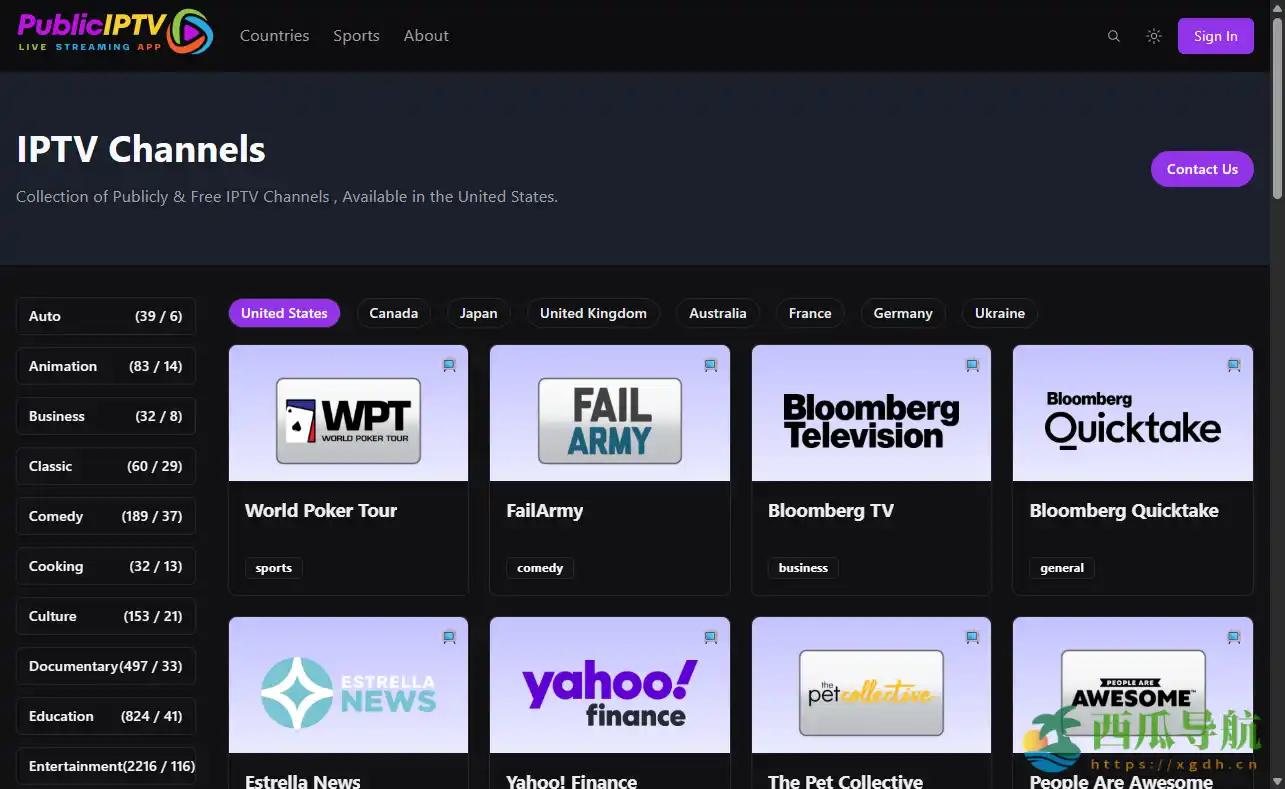
Task: Open the Sports menu
Action: [356, 36]
